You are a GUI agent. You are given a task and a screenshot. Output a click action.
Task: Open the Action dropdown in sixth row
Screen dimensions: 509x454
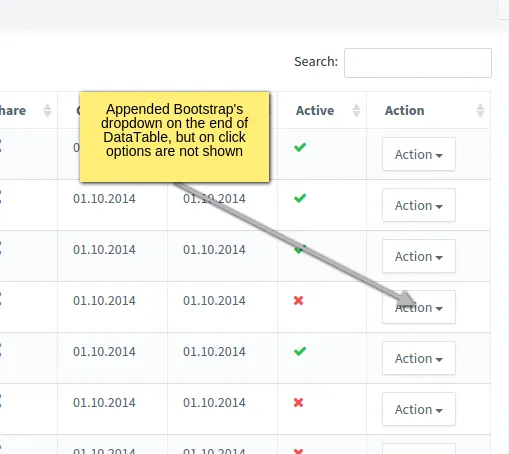coord(419,409)
